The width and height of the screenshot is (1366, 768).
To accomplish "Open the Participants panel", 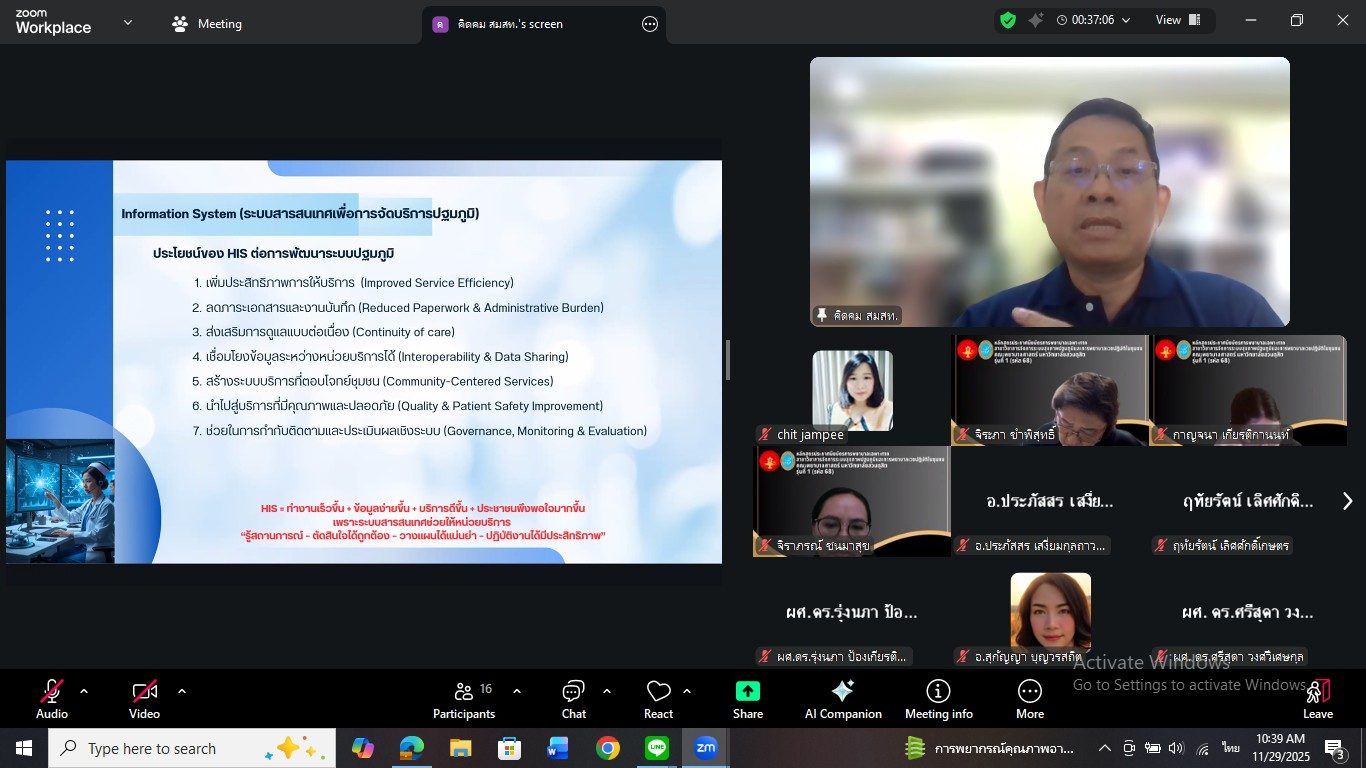I will pyautogui.click(x=463, y=700).
